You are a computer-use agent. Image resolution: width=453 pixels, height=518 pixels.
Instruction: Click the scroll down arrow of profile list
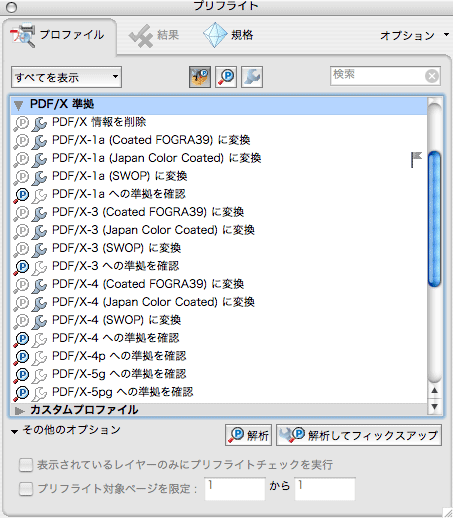(x=434, y=407)
